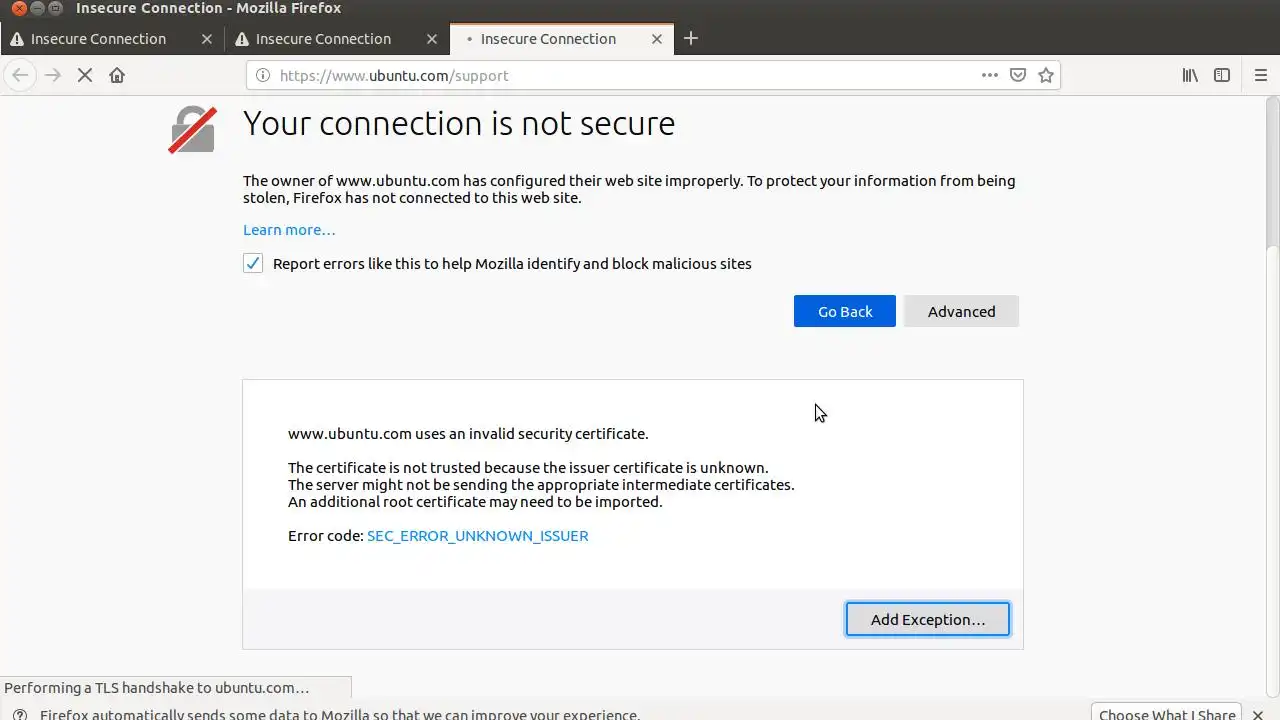Open page actions three-dot menu
Screen dimensions: 1280x720
pyautogui.click(x=989, y=75)
